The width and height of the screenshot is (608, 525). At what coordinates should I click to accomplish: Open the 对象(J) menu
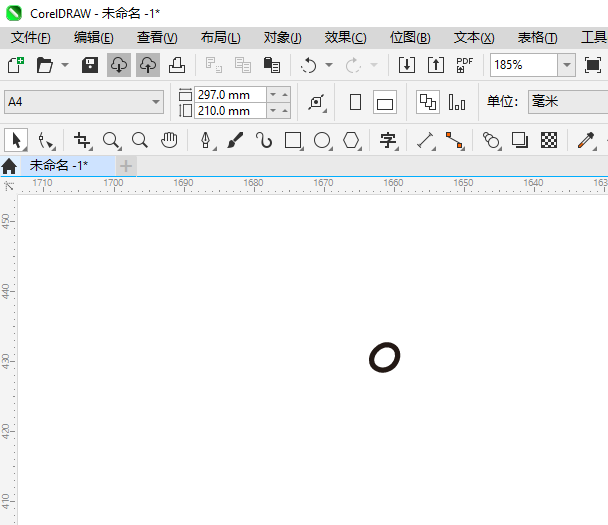[283, 38]
